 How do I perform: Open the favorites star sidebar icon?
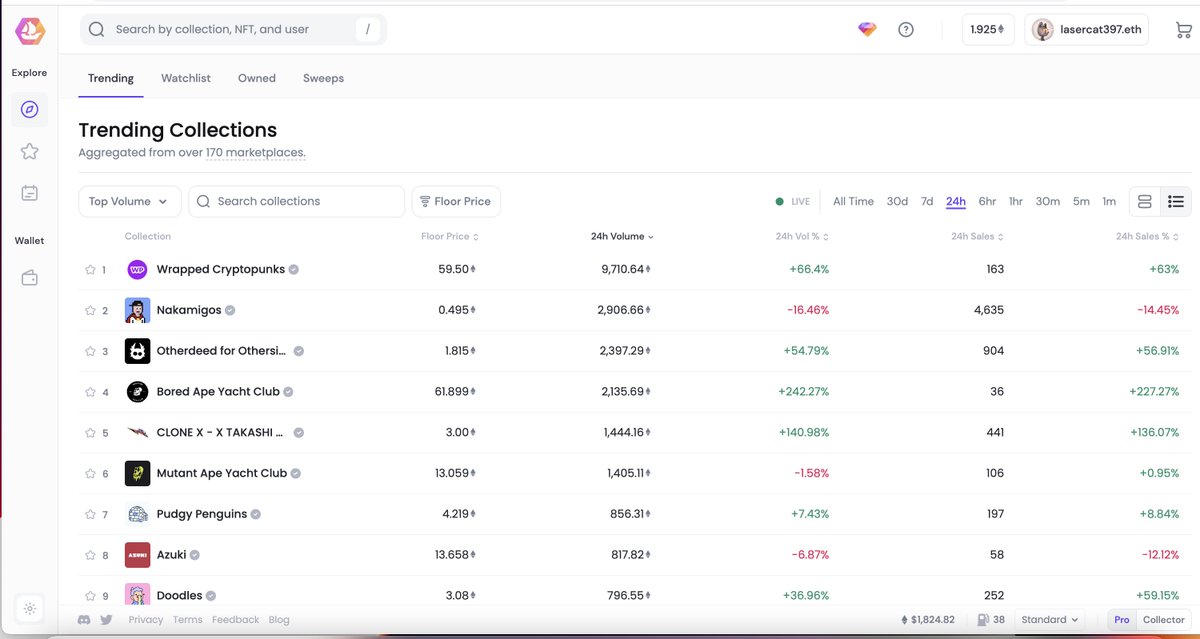coord(29,151)
